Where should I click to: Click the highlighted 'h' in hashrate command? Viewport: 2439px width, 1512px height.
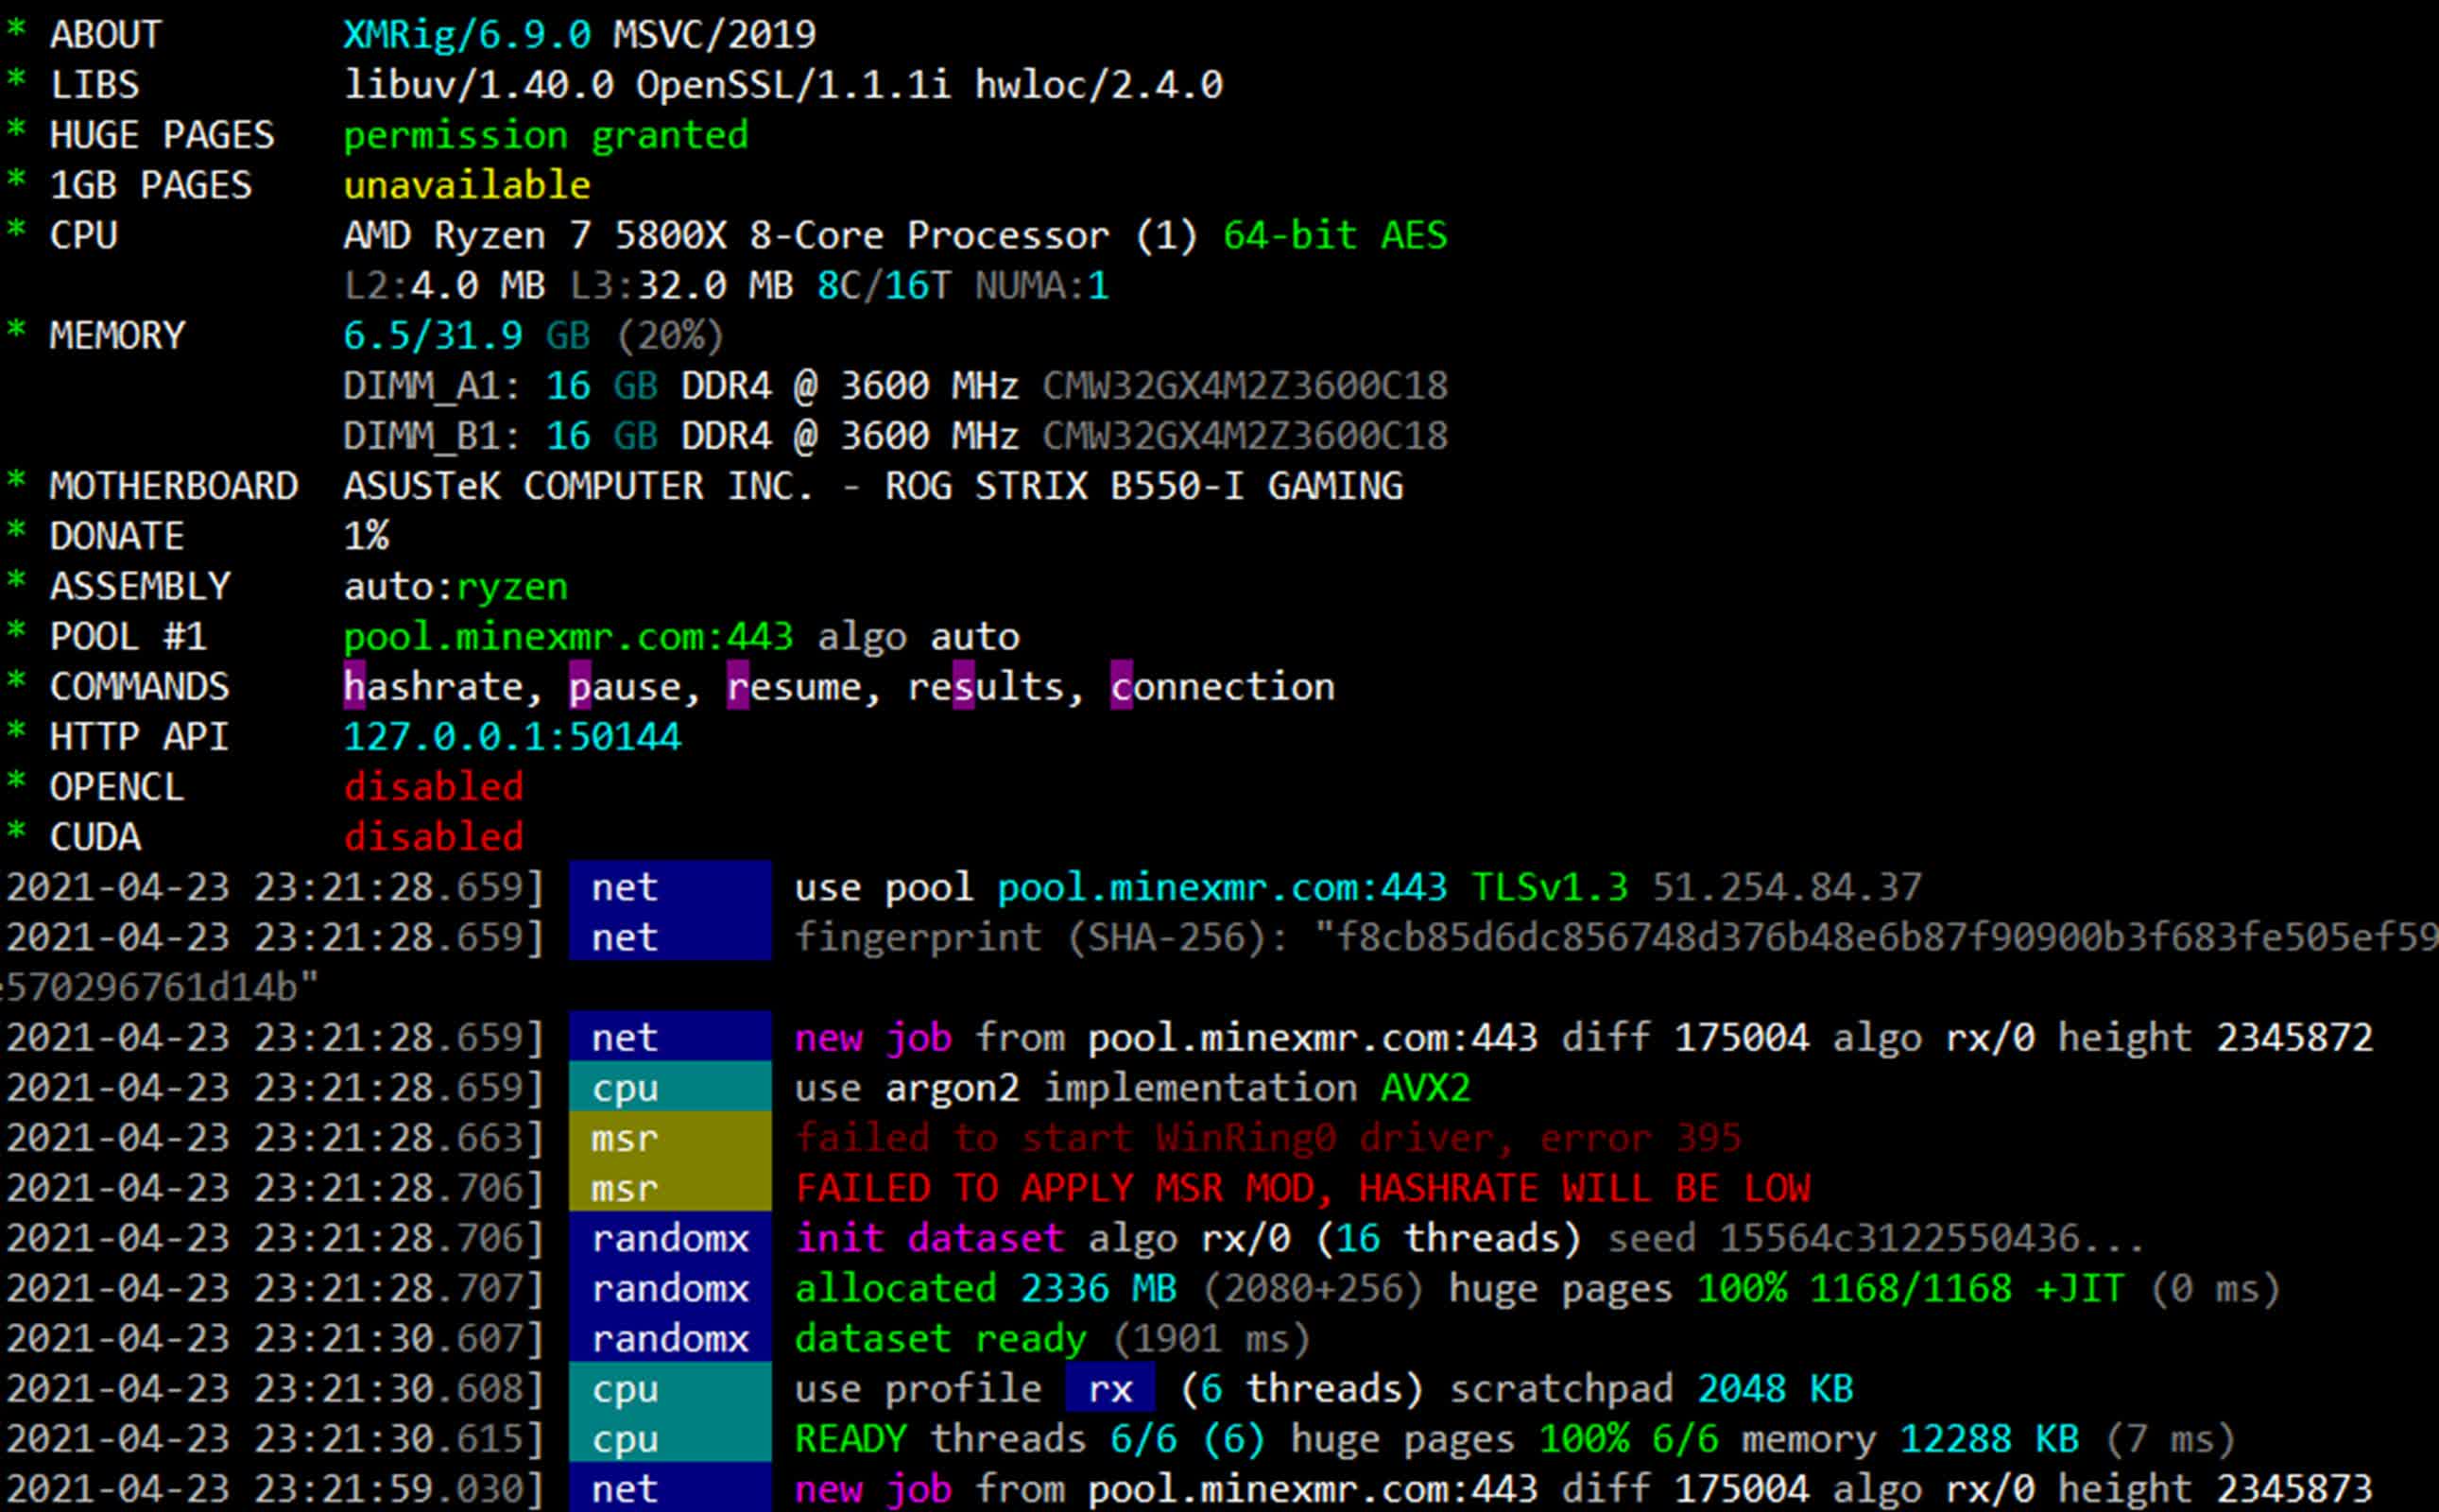354,687
